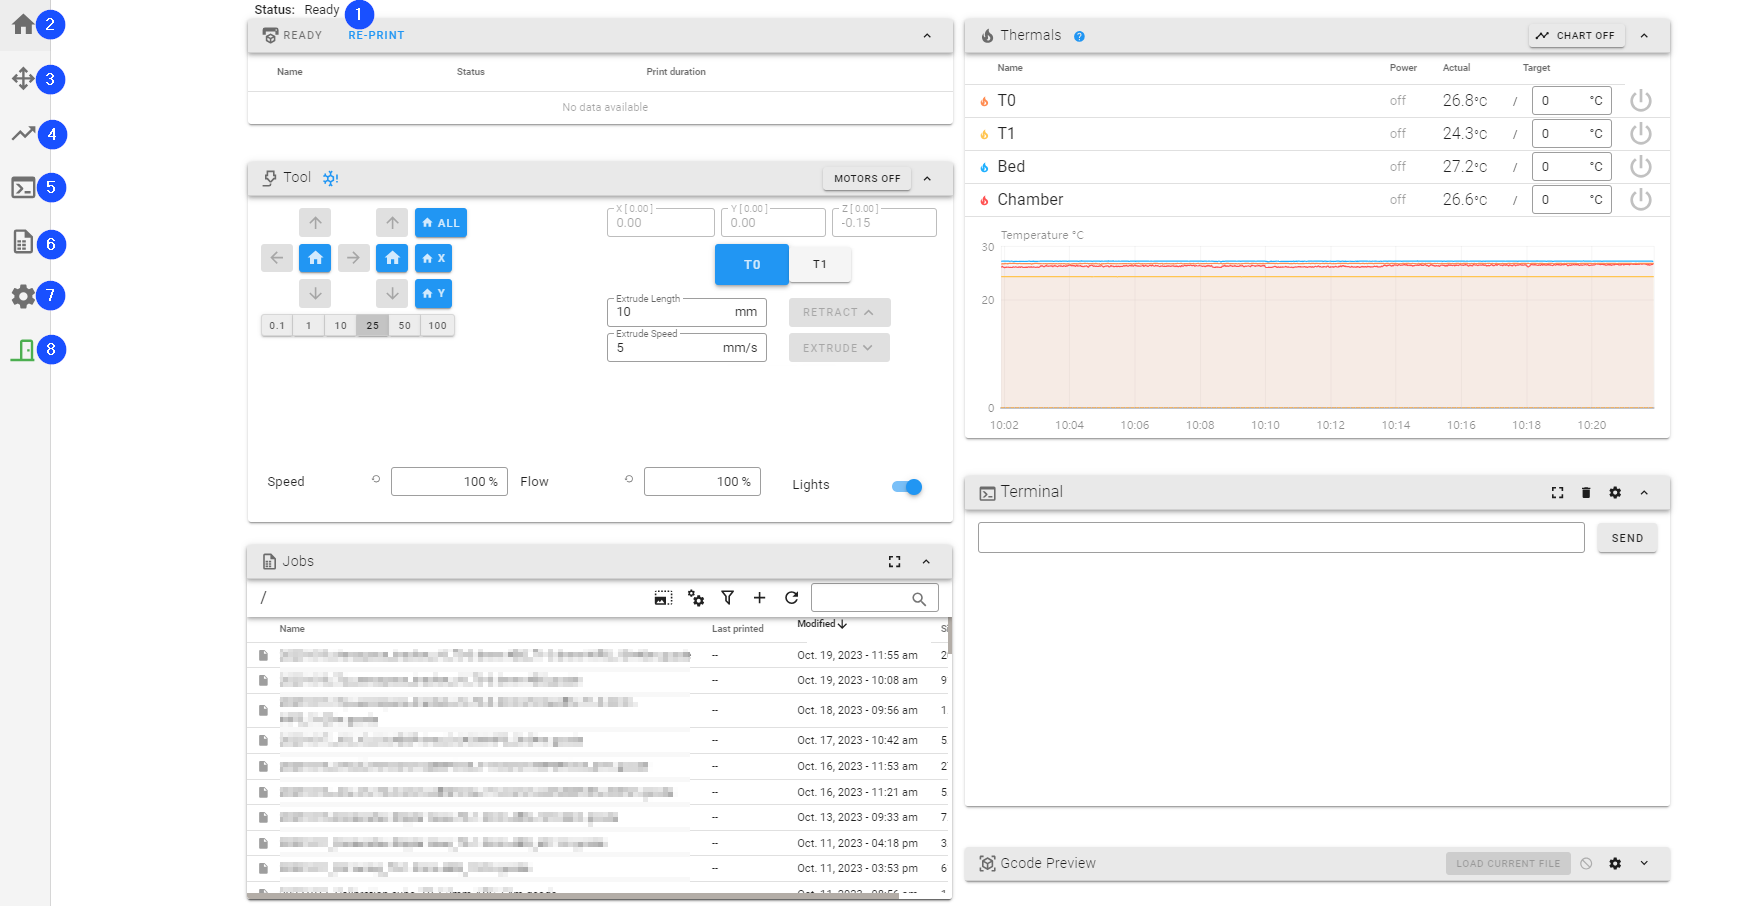Select extruder T0

click(752, 264)
